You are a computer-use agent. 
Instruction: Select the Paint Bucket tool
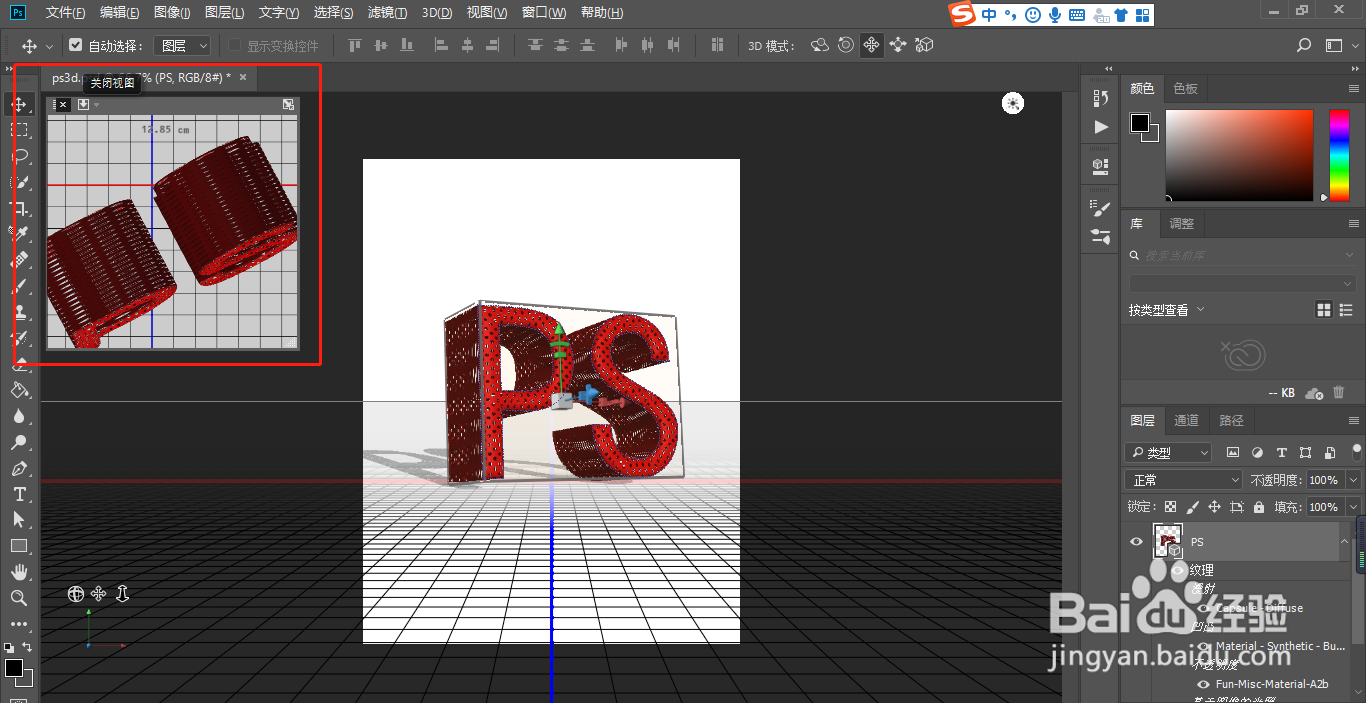(x=19, y=390)
